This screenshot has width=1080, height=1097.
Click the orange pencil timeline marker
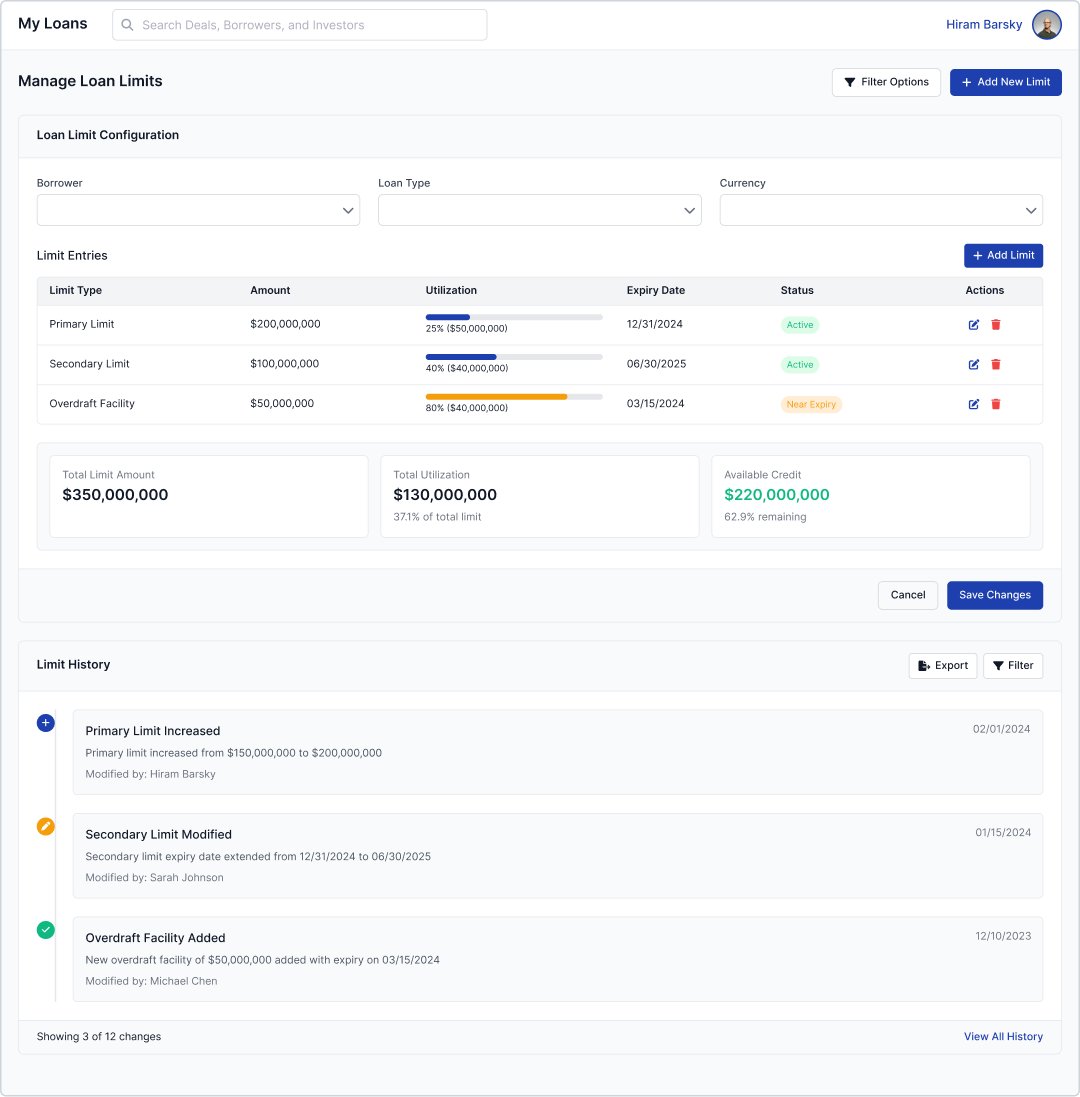pyautogui.click(x=45, y=826)
